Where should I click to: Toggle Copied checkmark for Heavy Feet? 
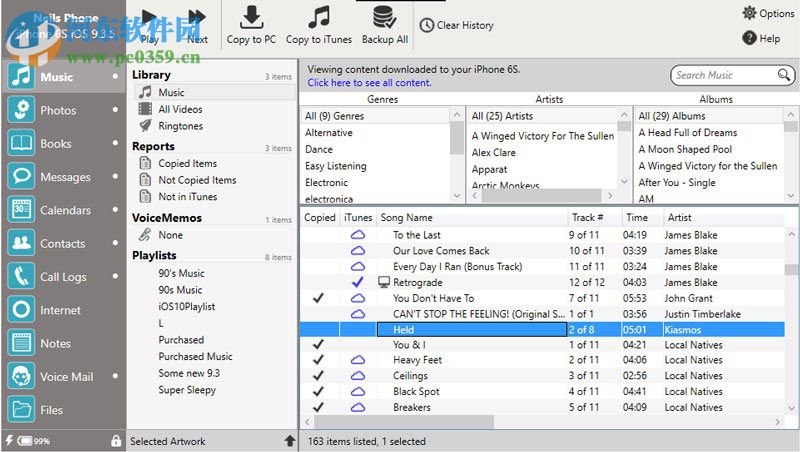click(x=319, y=360)
